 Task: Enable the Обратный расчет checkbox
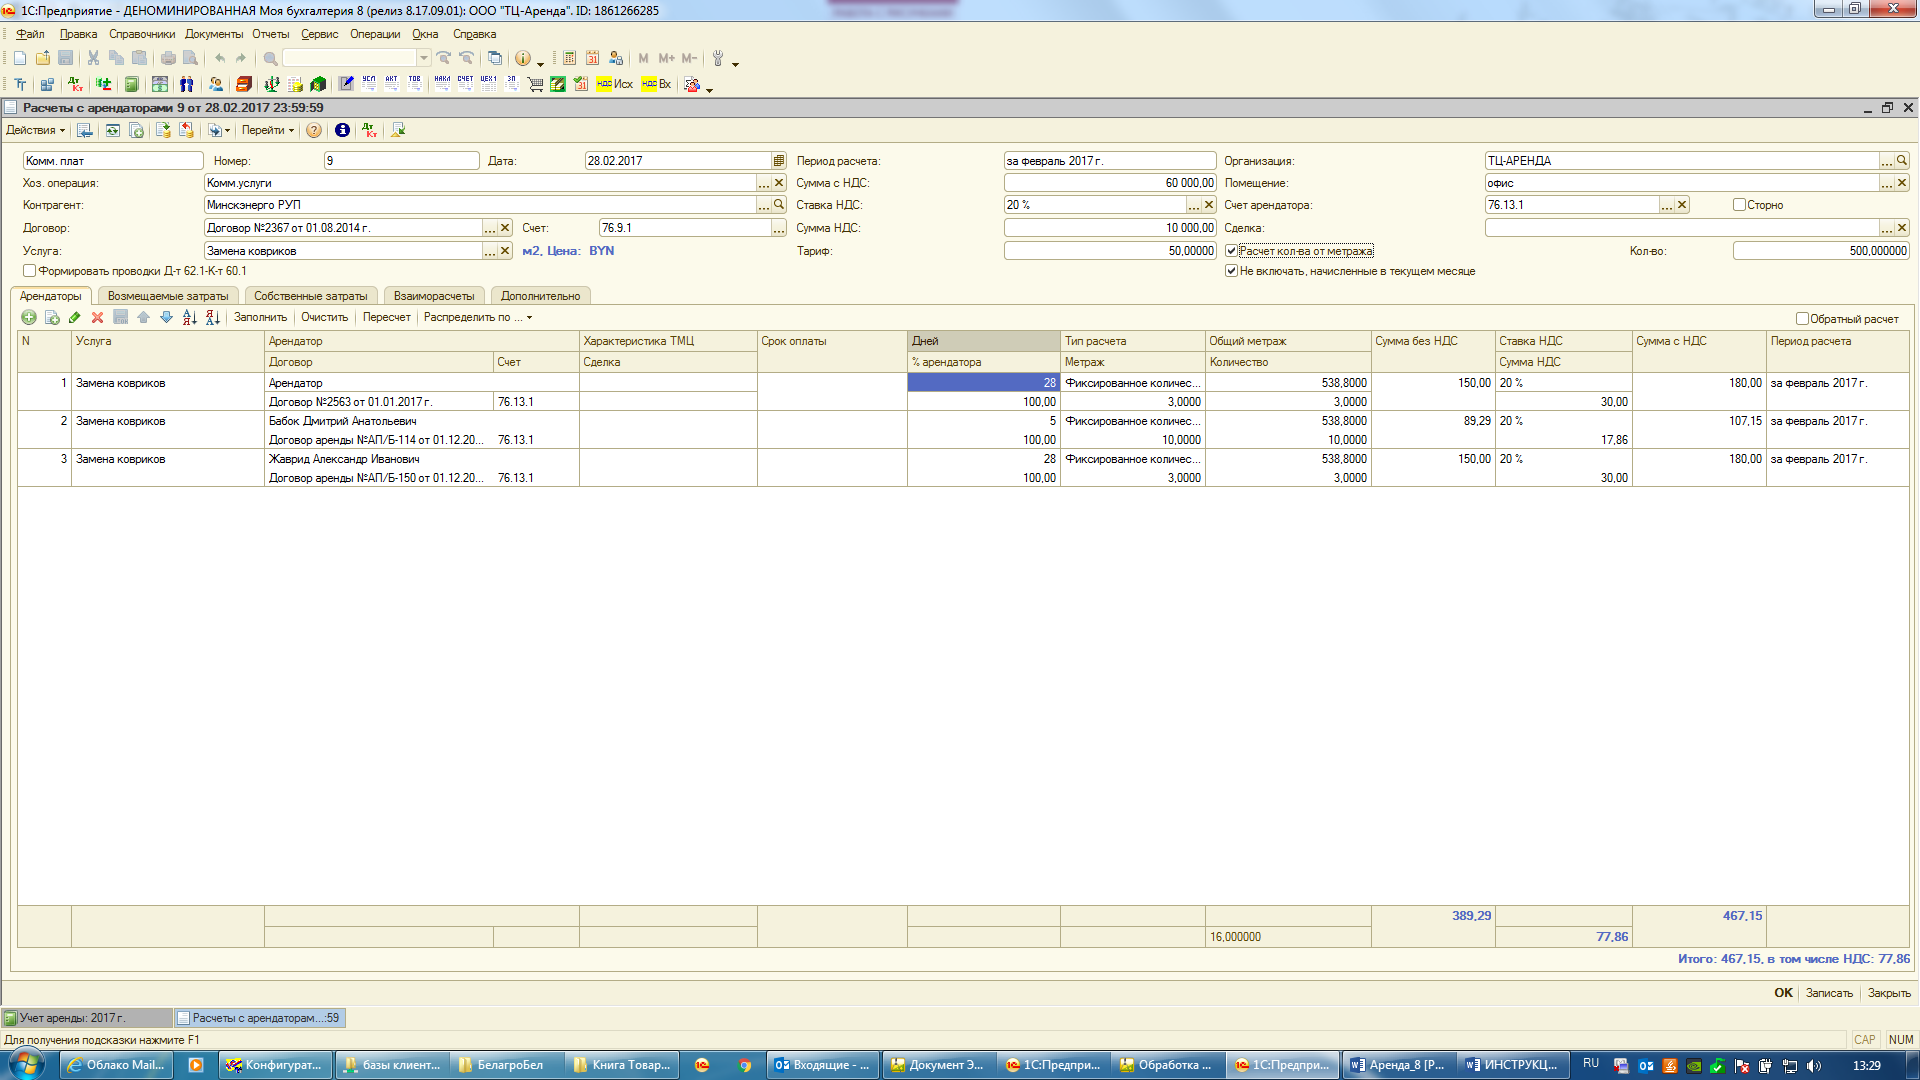(1802, 319)
